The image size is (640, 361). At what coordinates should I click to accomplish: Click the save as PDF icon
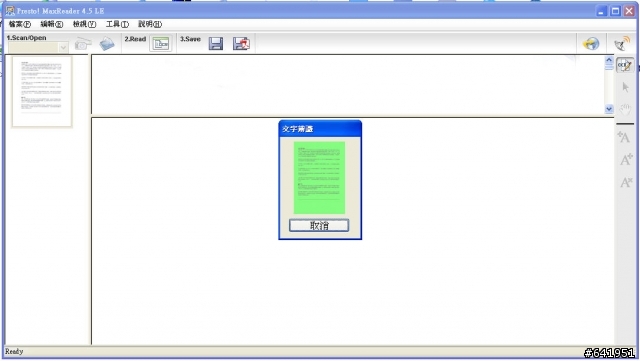[x=241, y=44]
